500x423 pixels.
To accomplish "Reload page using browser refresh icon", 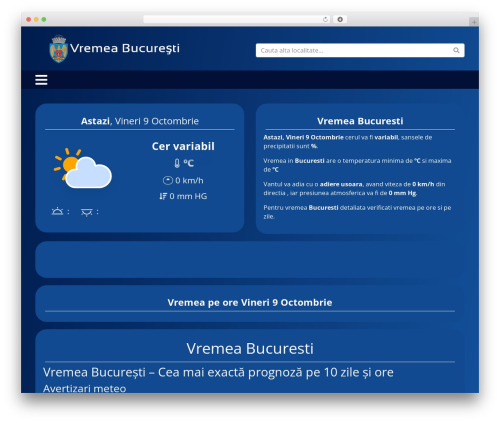I will 325,20.
